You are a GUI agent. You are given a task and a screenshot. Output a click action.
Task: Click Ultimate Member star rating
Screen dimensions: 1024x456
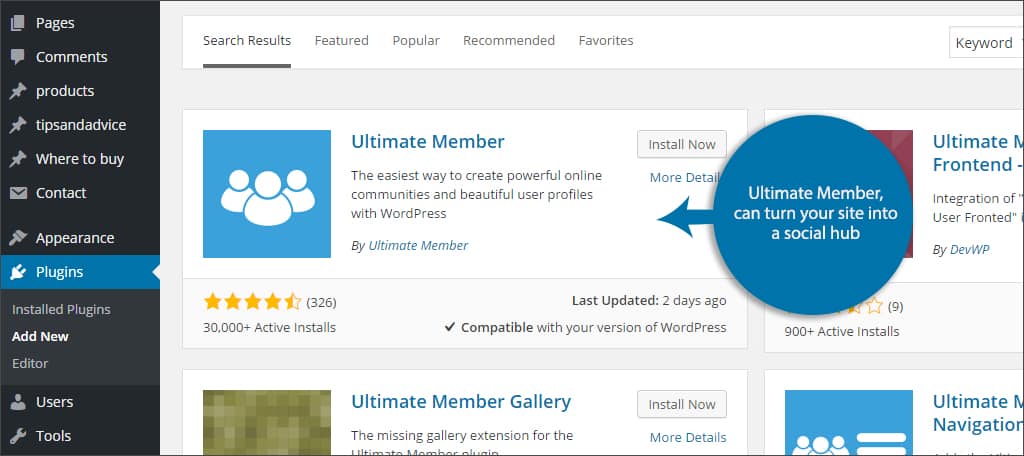252,302
